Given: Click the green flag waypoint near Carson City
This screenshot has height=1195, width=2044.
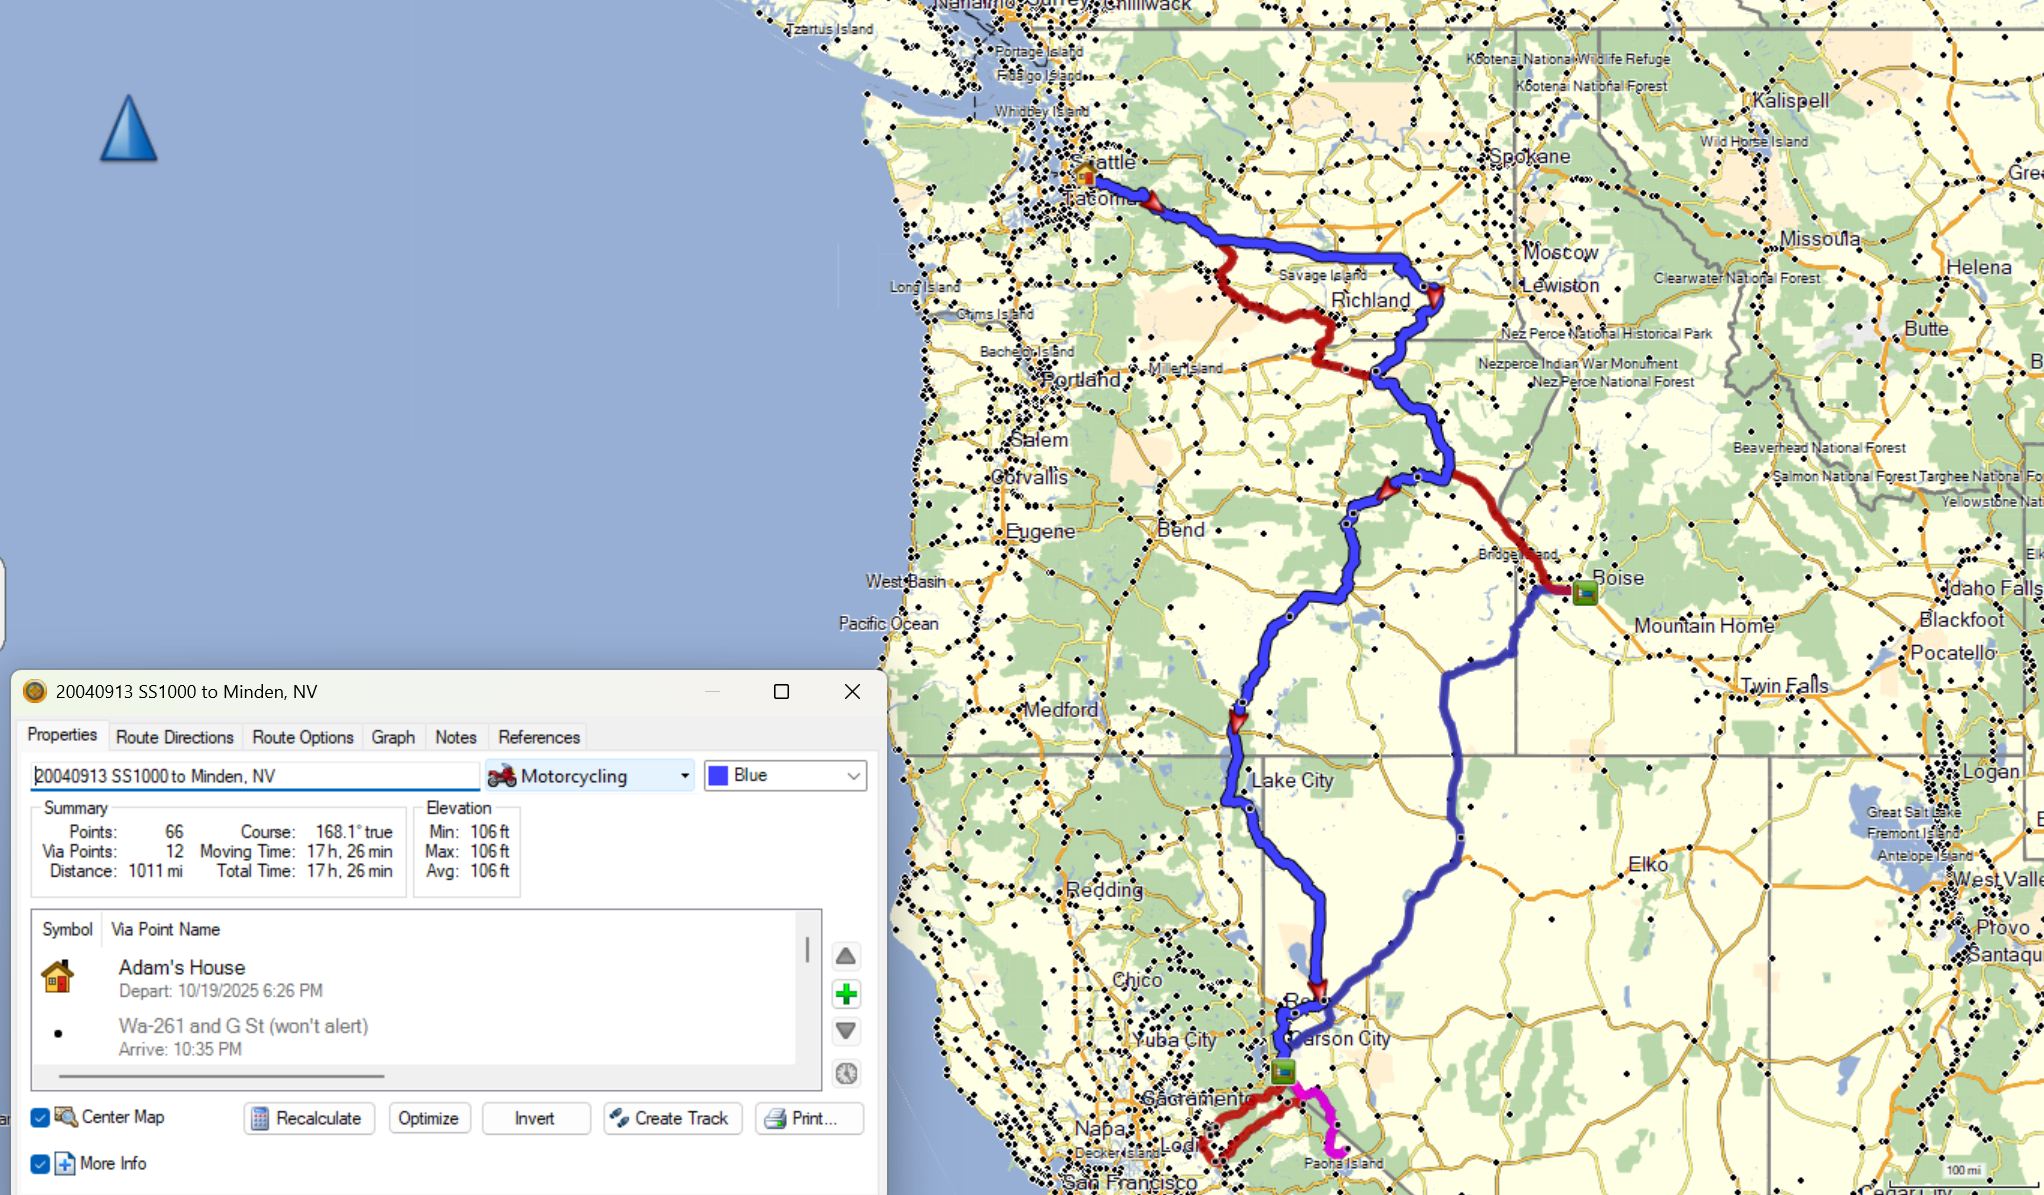Looking at the screenshot, I should [1283, 1072].
